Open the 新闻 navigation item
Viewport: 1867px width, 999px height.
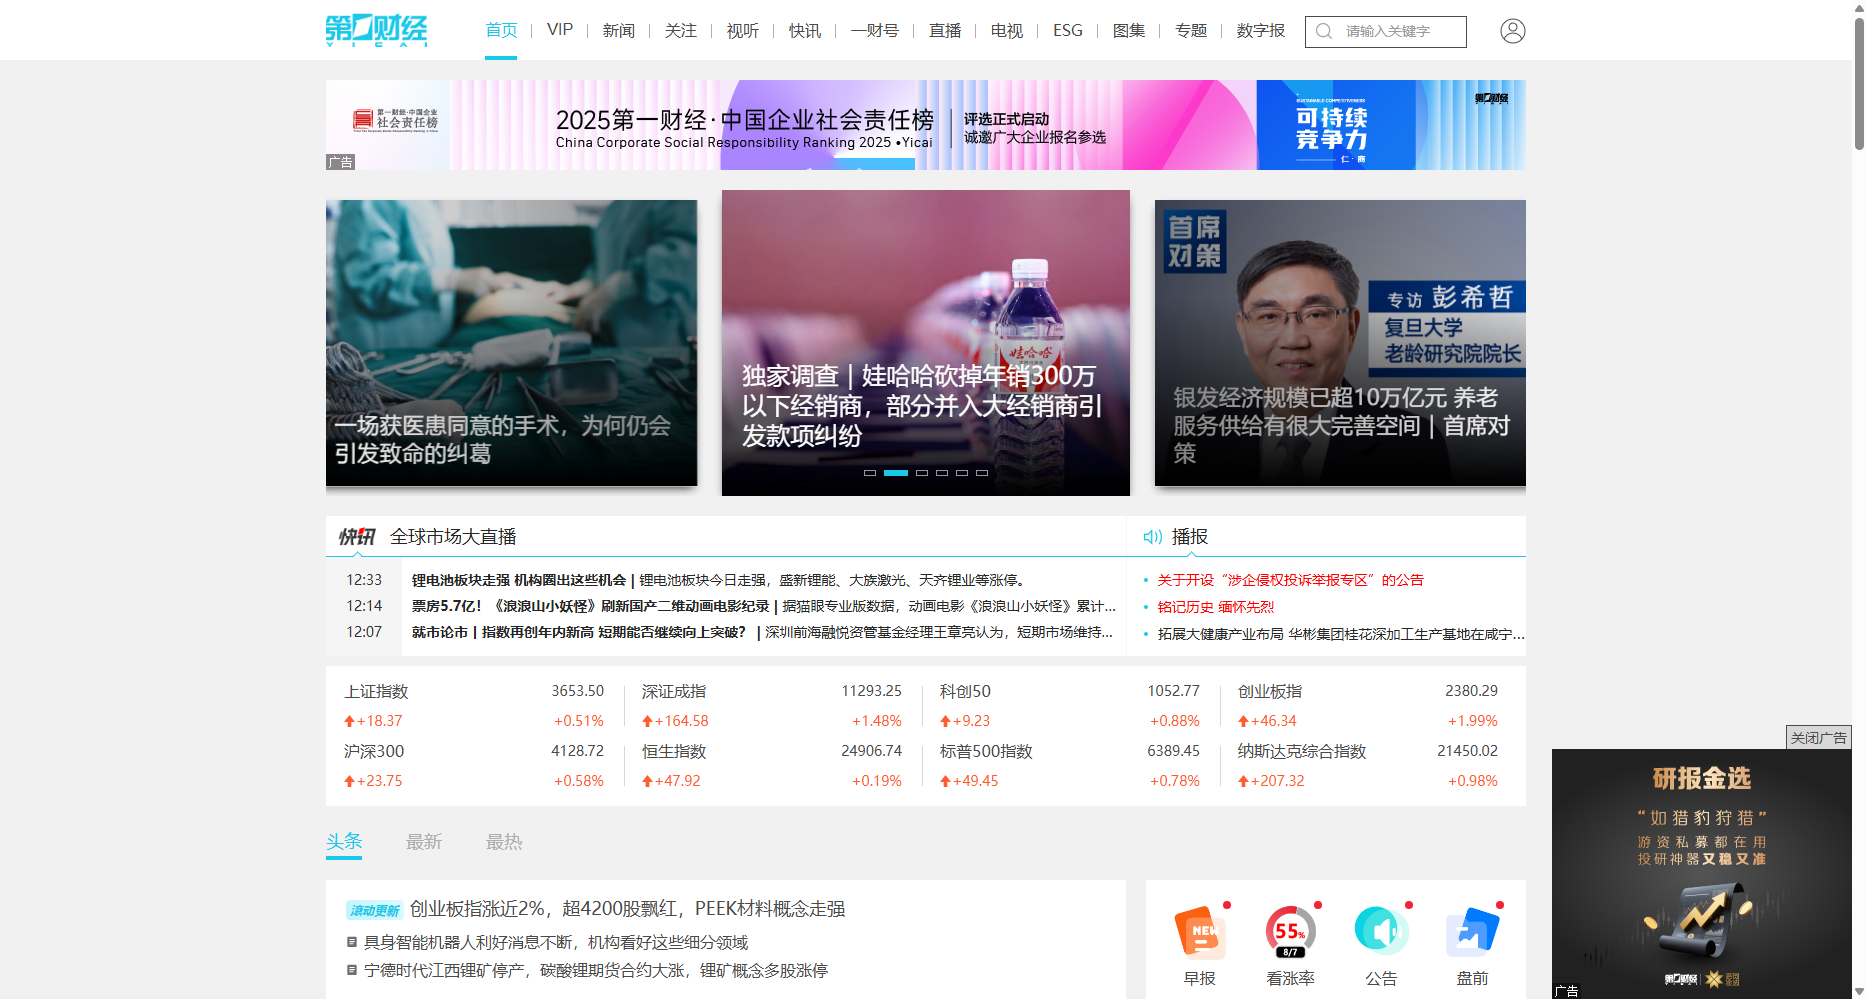click(x=619, y=30)
